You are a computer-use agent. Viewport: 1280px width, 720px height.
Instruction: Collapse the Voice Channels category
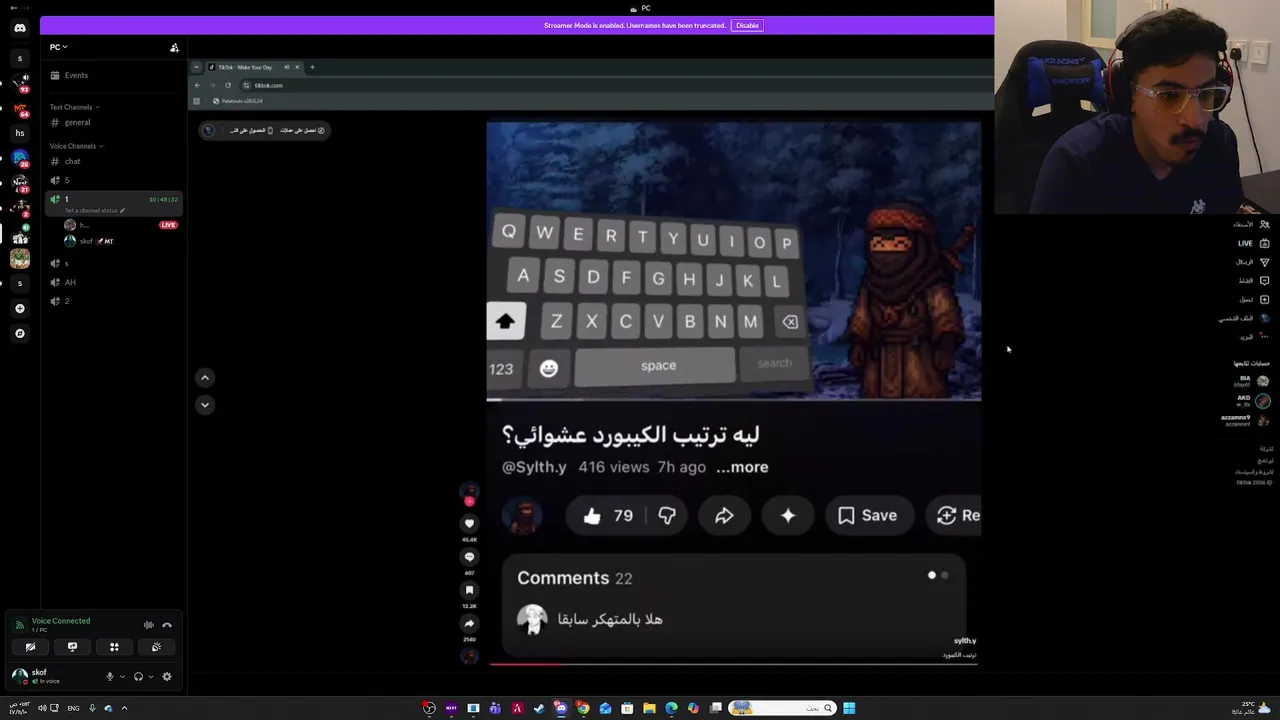click(x=77, y=146)
